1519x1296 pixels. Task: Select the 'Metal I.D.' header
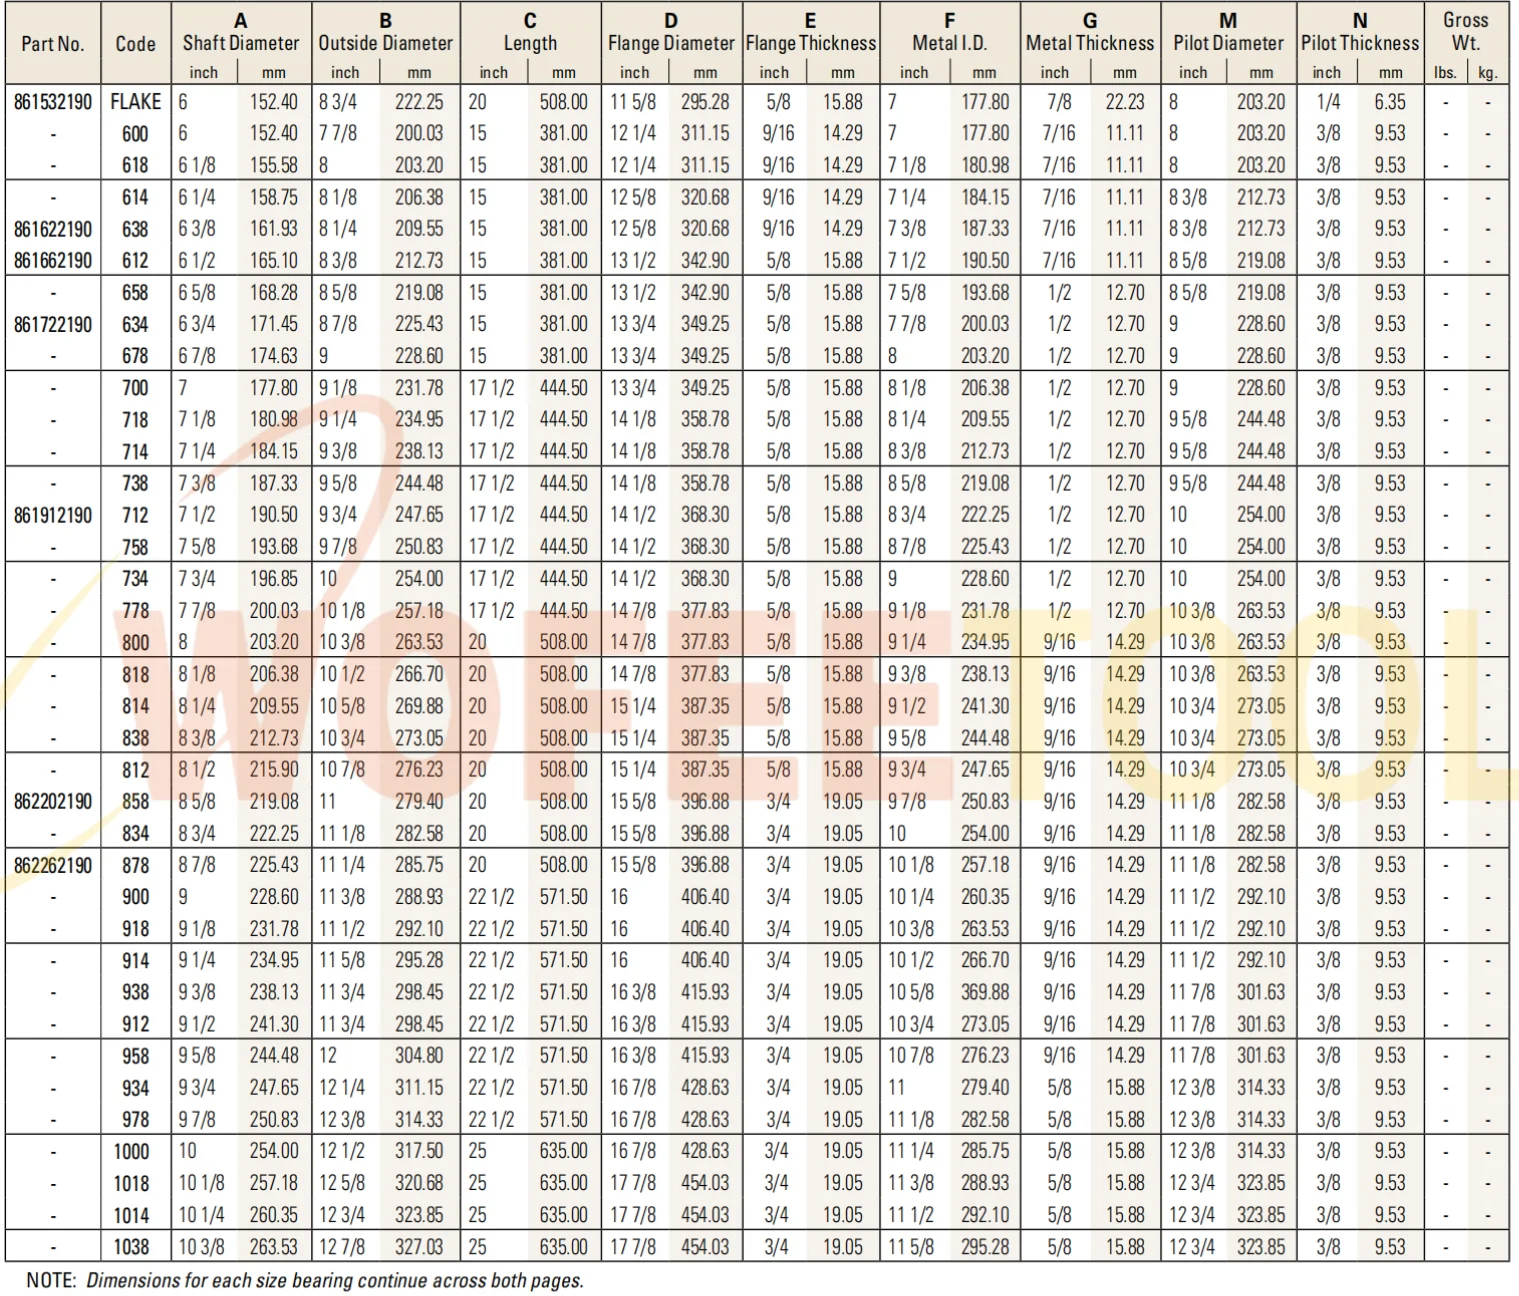[950, 43]
